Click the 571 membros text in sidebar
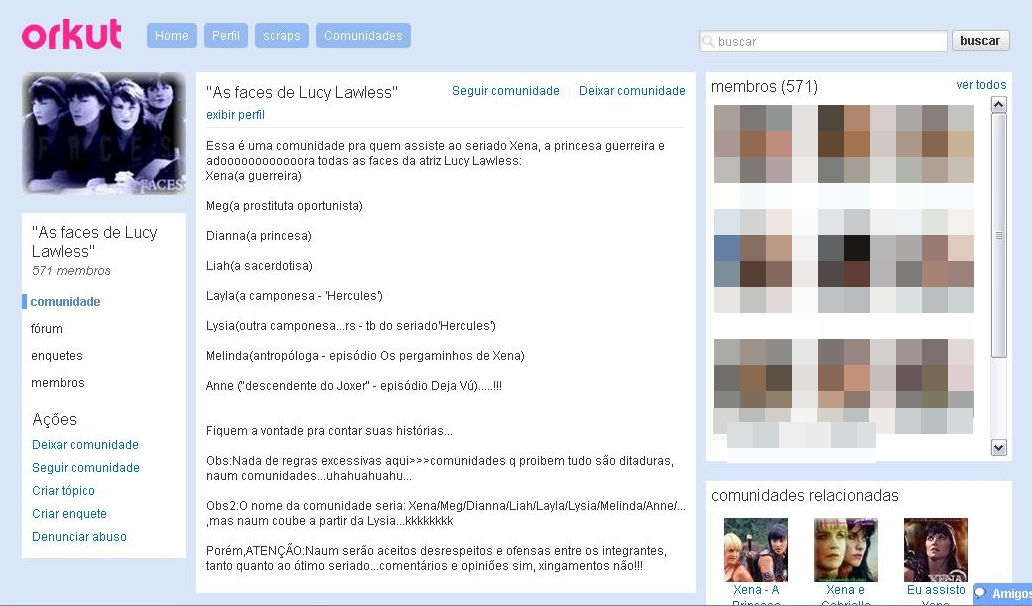 [71, 270]
